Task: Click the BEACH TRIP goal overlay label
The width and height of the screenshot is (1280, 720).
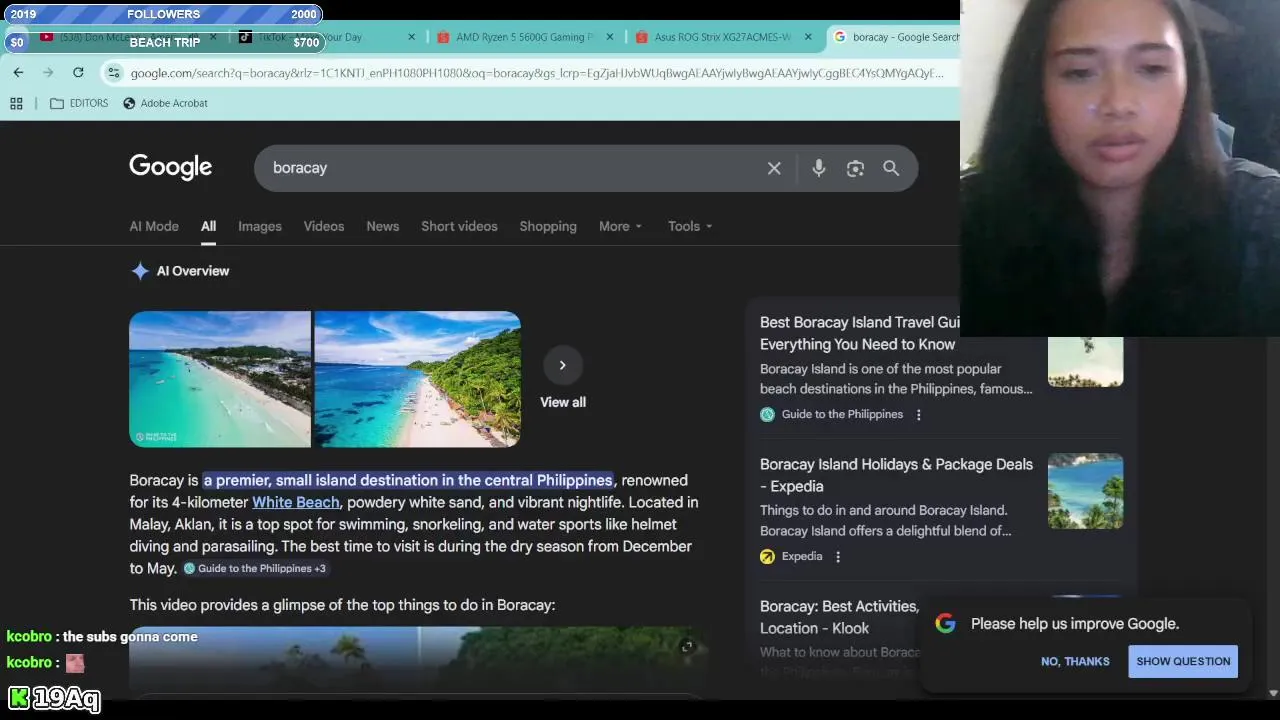Action: point(165,42)
